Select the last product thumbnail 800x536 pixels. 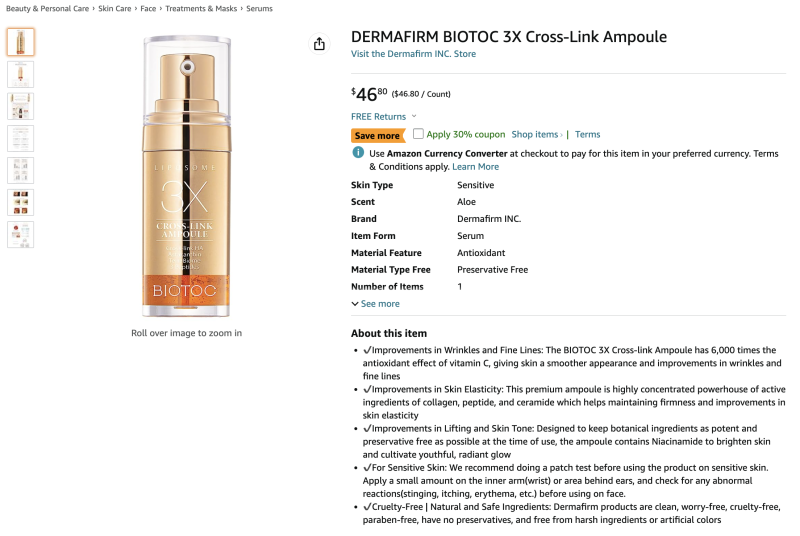(x=20, y=234)
